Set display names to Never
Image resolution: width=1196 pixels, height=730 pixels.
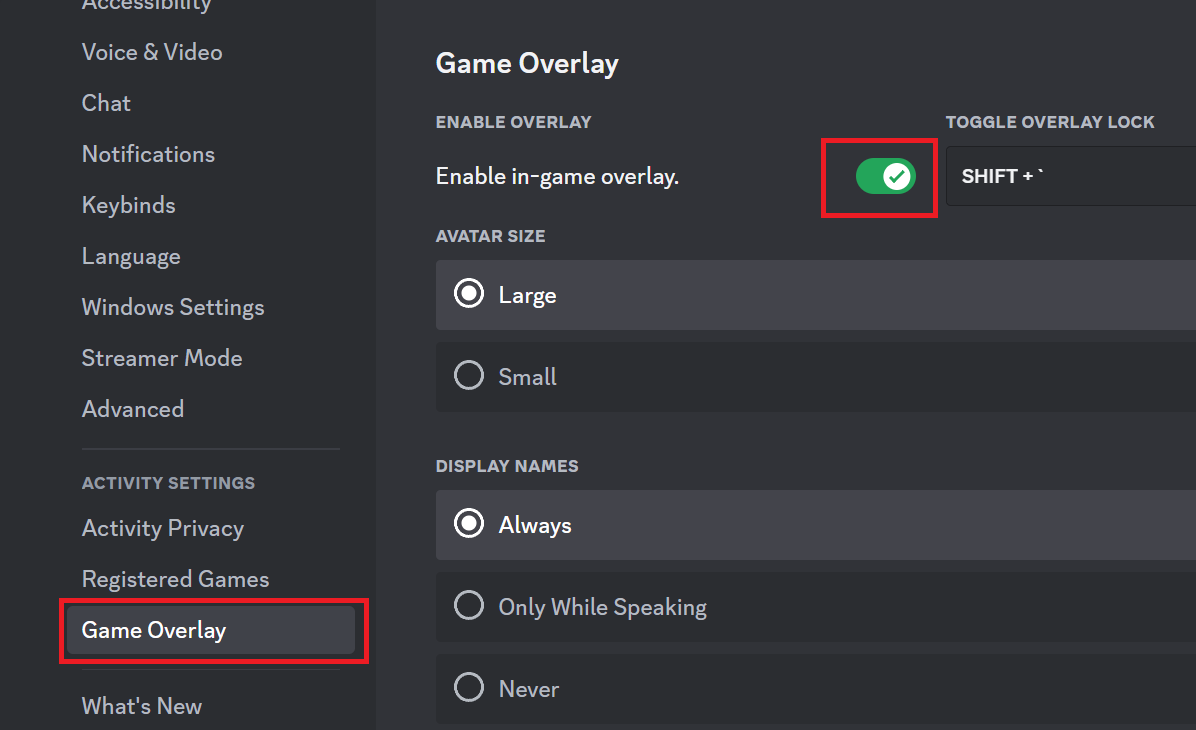point(469,689)
